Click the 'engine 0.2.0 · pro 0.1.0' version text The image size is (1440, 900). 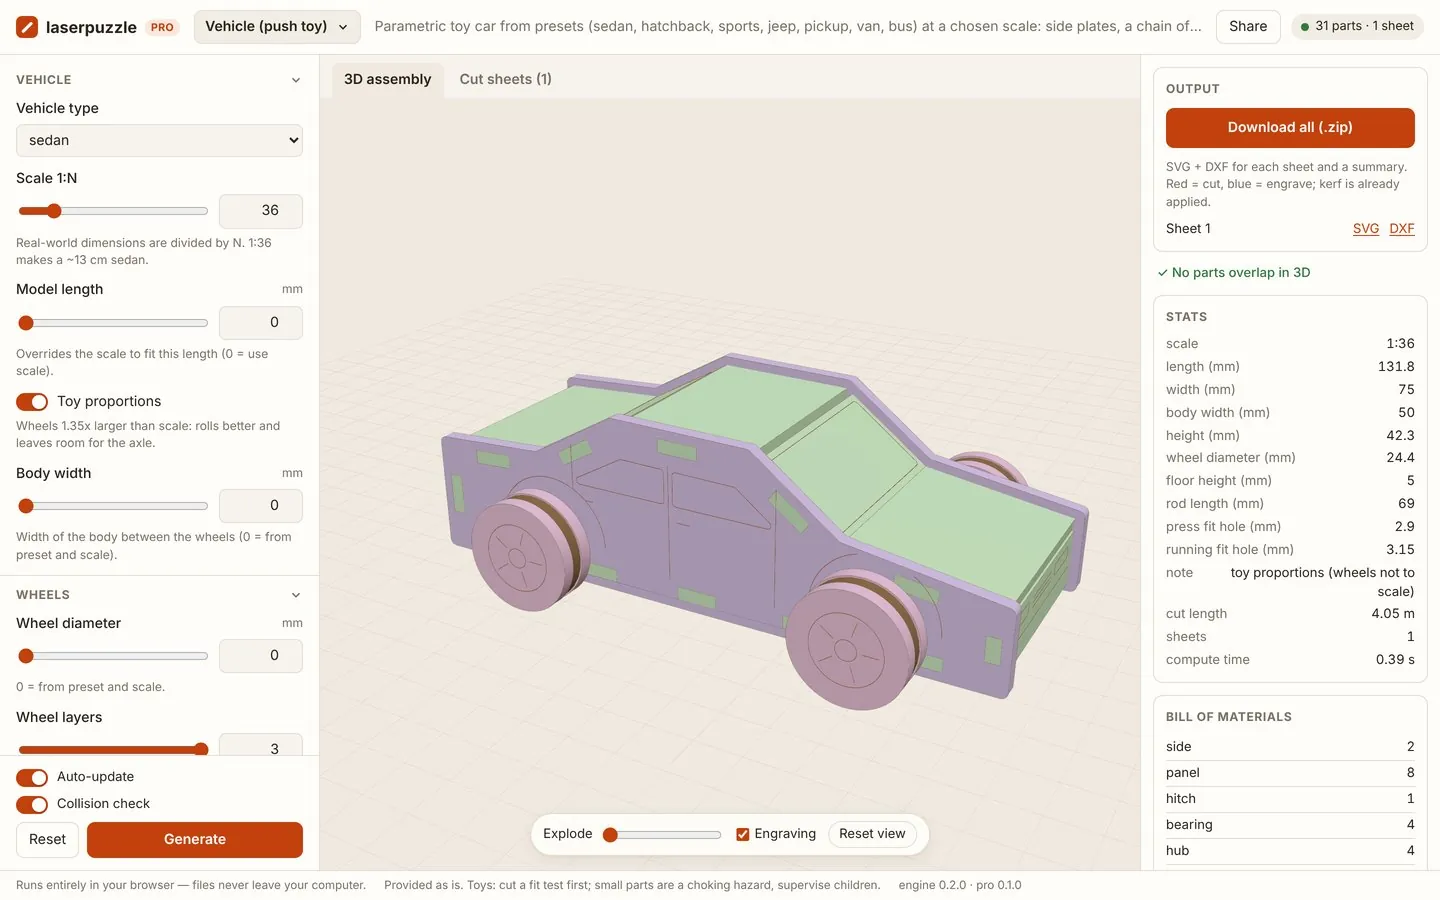(960, 886)
